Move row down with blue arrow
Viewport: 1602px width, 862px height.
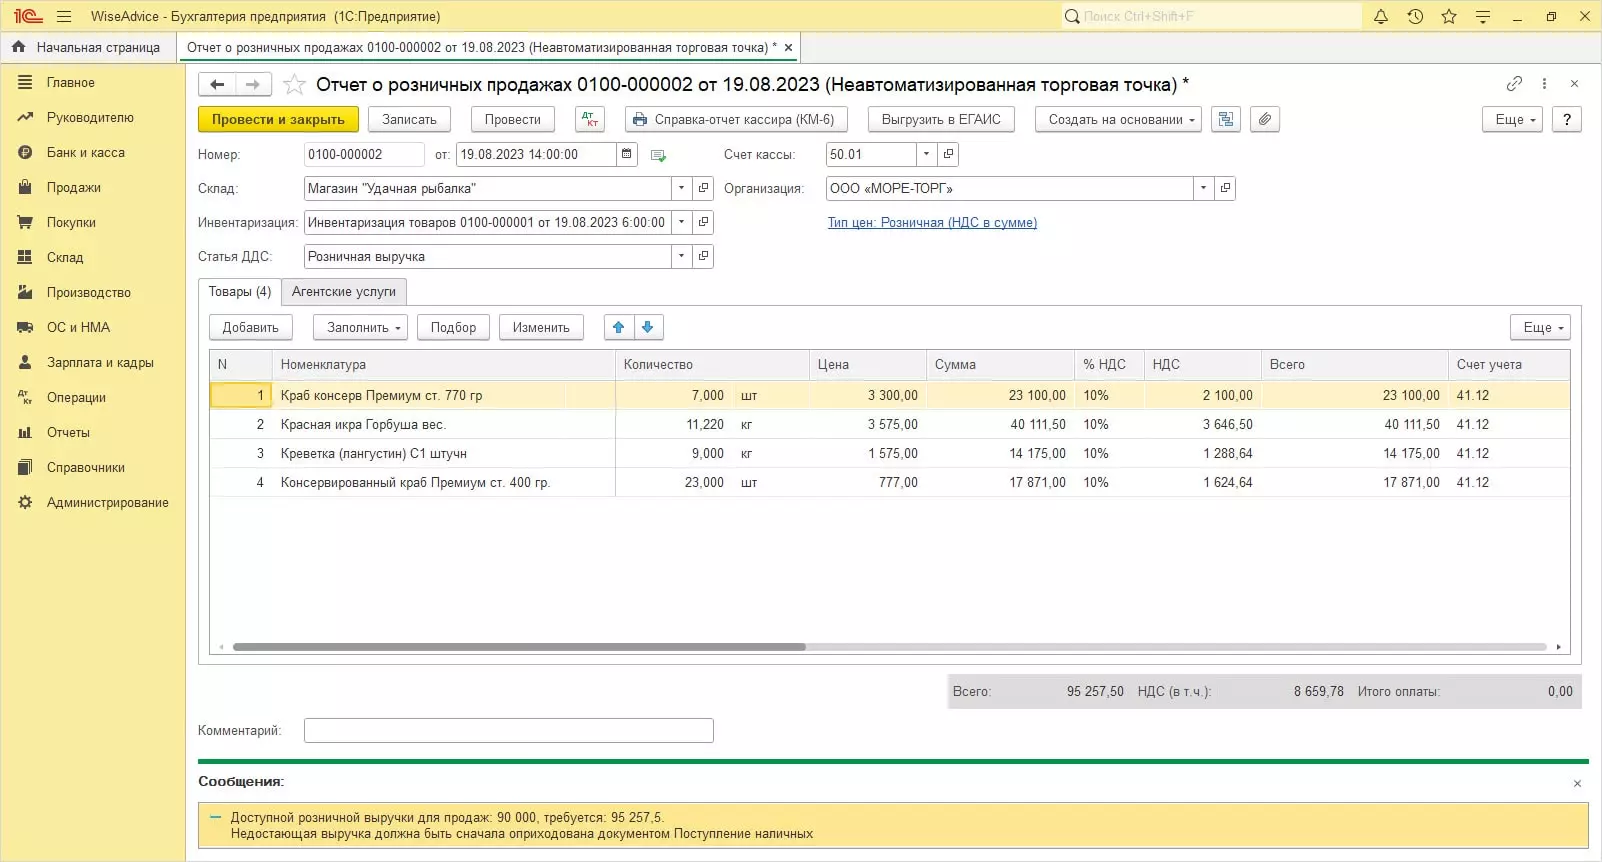point(648,327)
